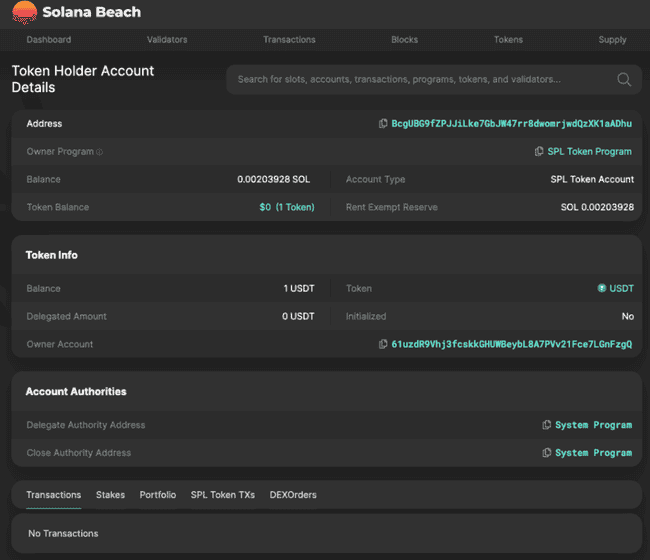Copy the account address via copy icon
The height and width of the screenshot is (560, 650).
[383, 124]
